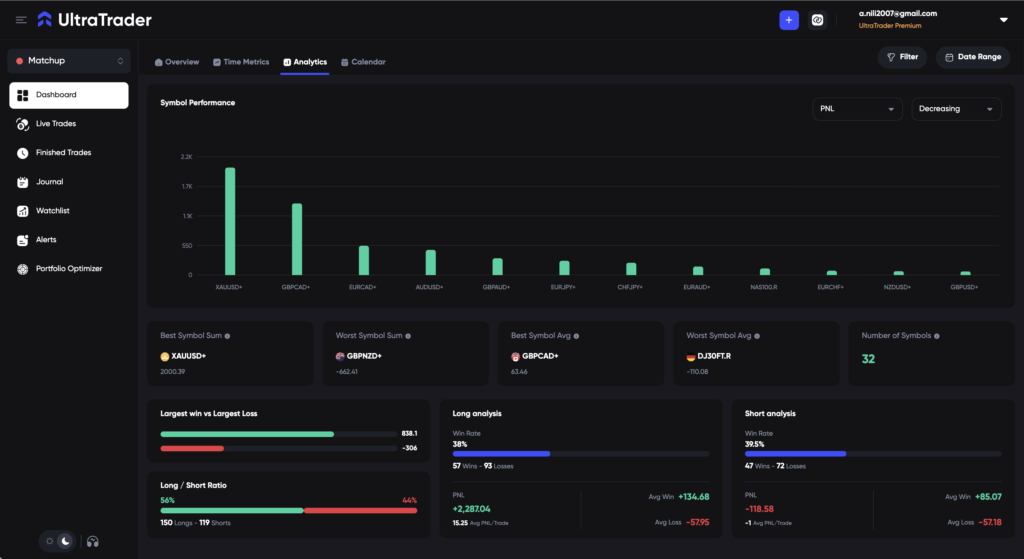Go to the Journal section
This screenshot has width=1024, height=559.
coord(49,182)
